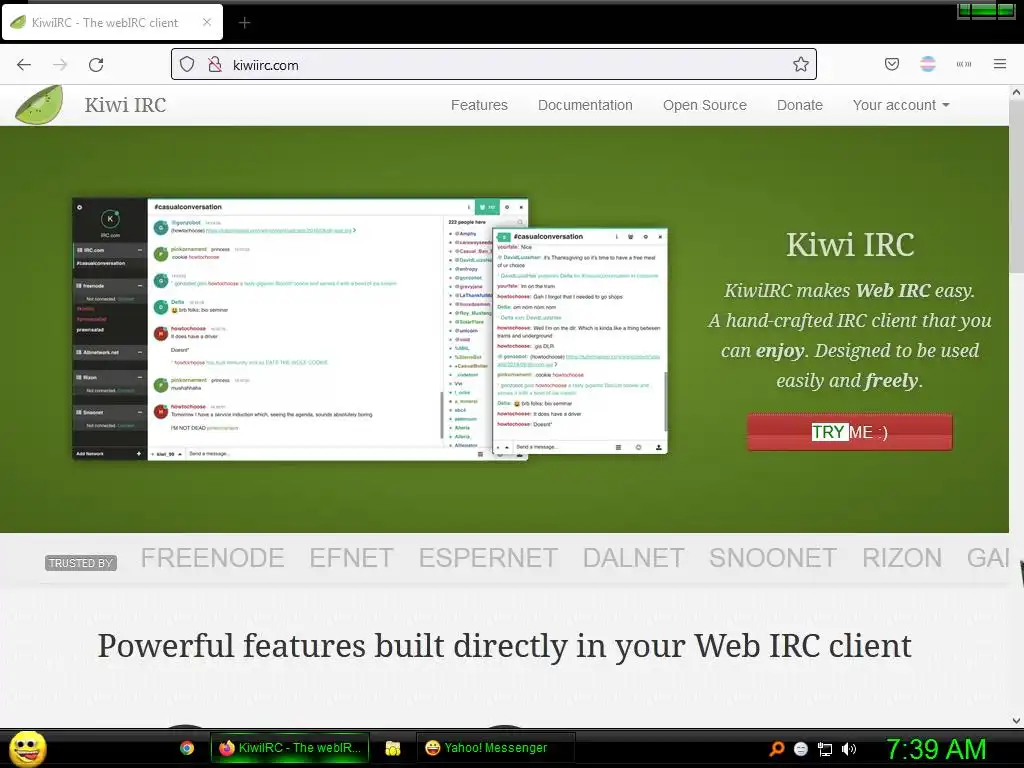Click the 7:39 AM clock
The width and height of the screenshot is (1024, 768).
pyautogui.click(x=936, y=749)
